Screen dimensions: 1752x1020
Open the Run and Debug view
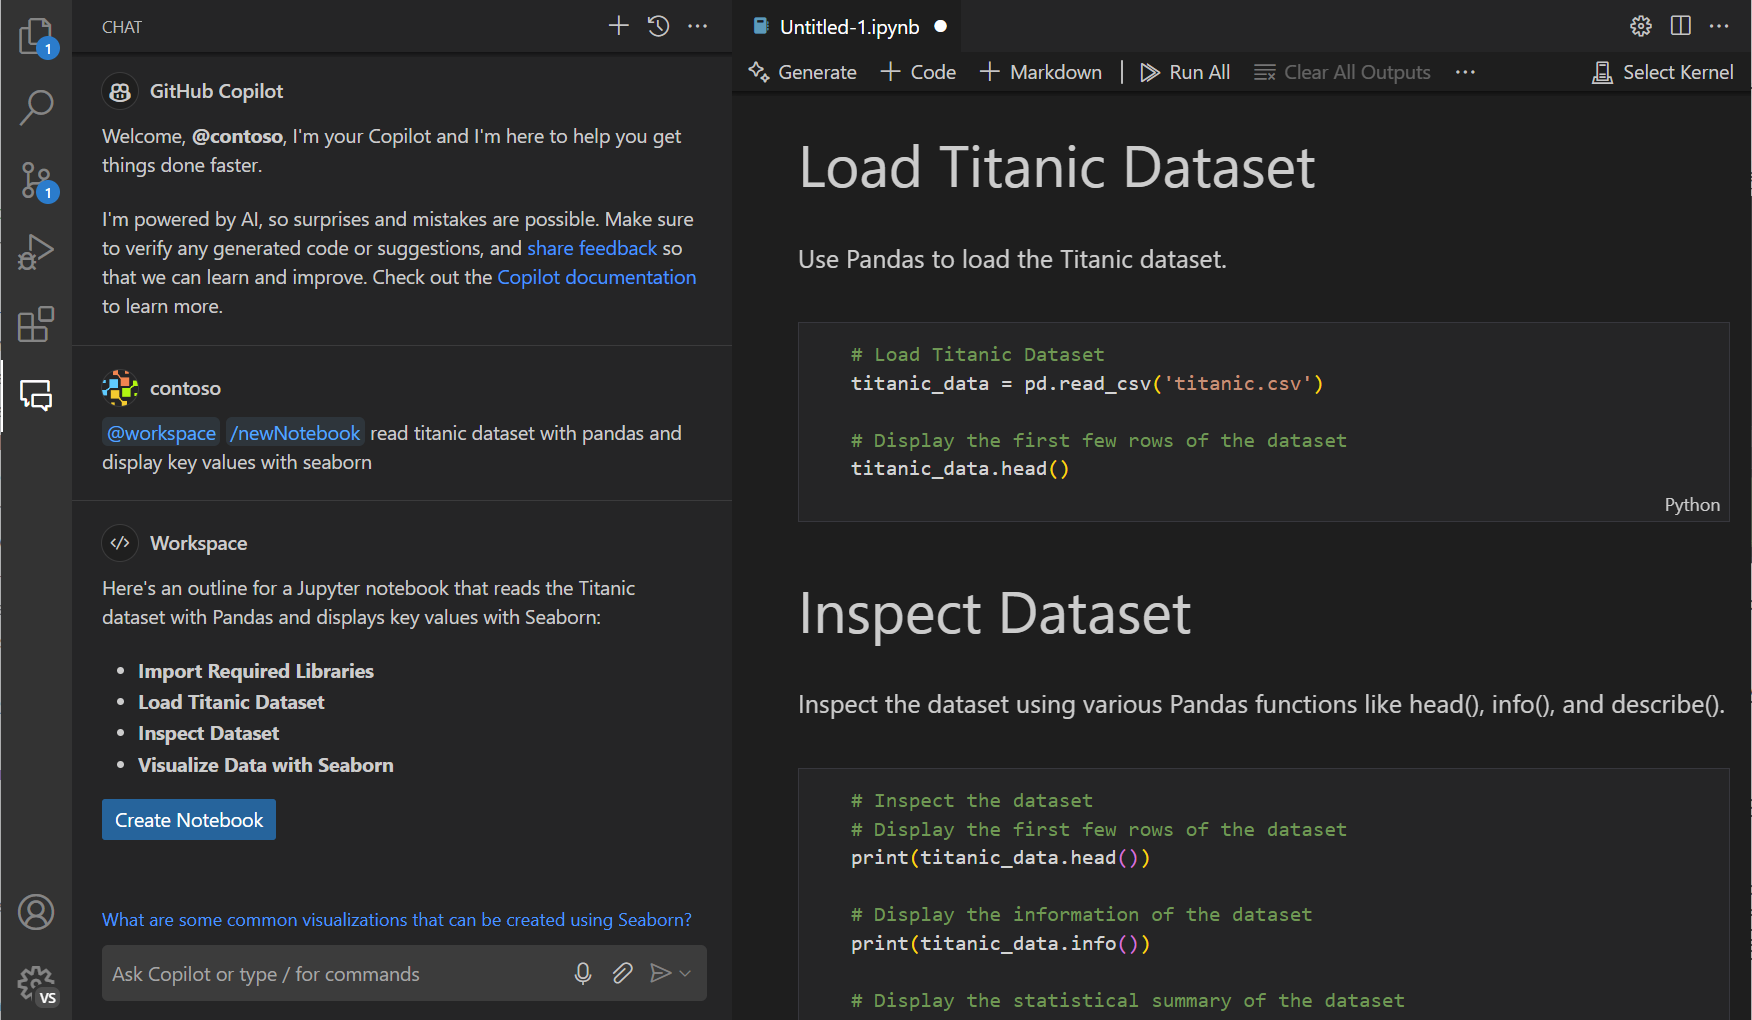coord(36,252)
